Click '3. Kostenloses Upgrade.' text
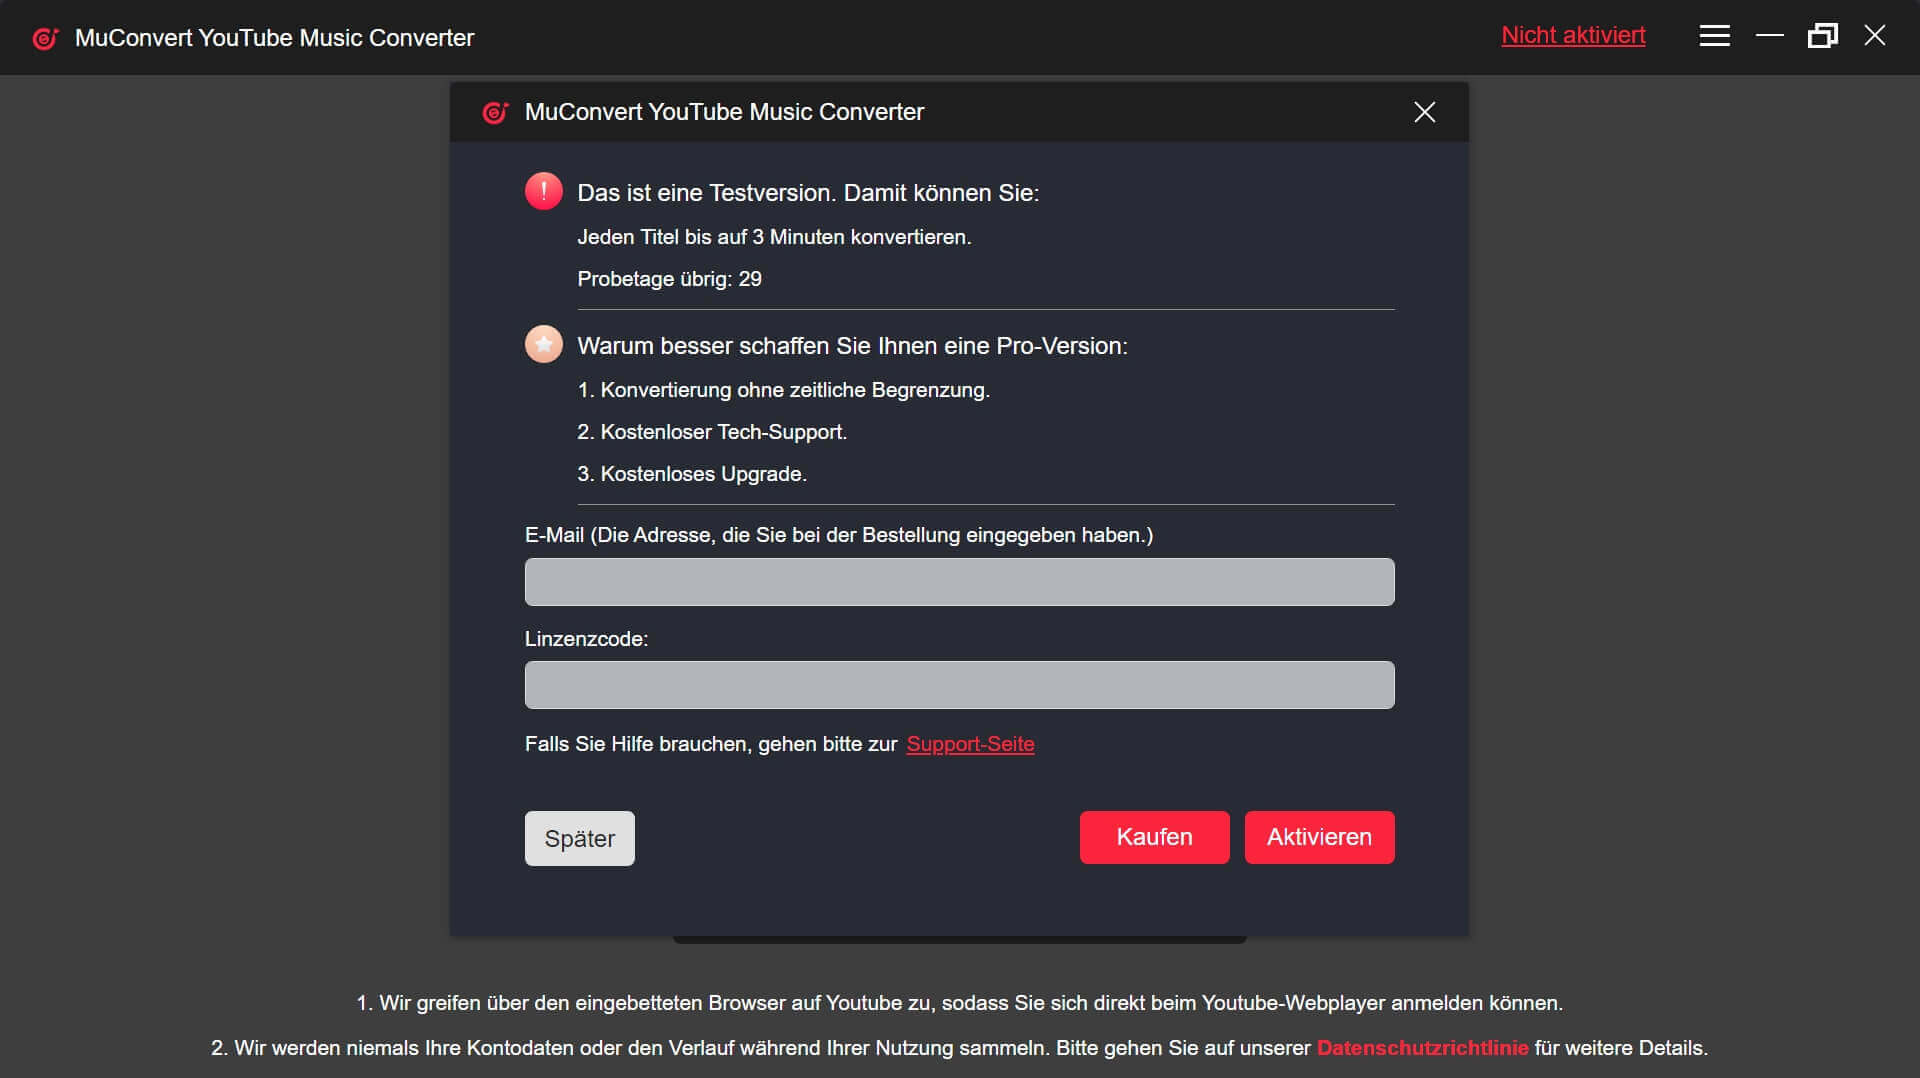The height and width of the screenshot is (1078, 1920). click(692, 474)
